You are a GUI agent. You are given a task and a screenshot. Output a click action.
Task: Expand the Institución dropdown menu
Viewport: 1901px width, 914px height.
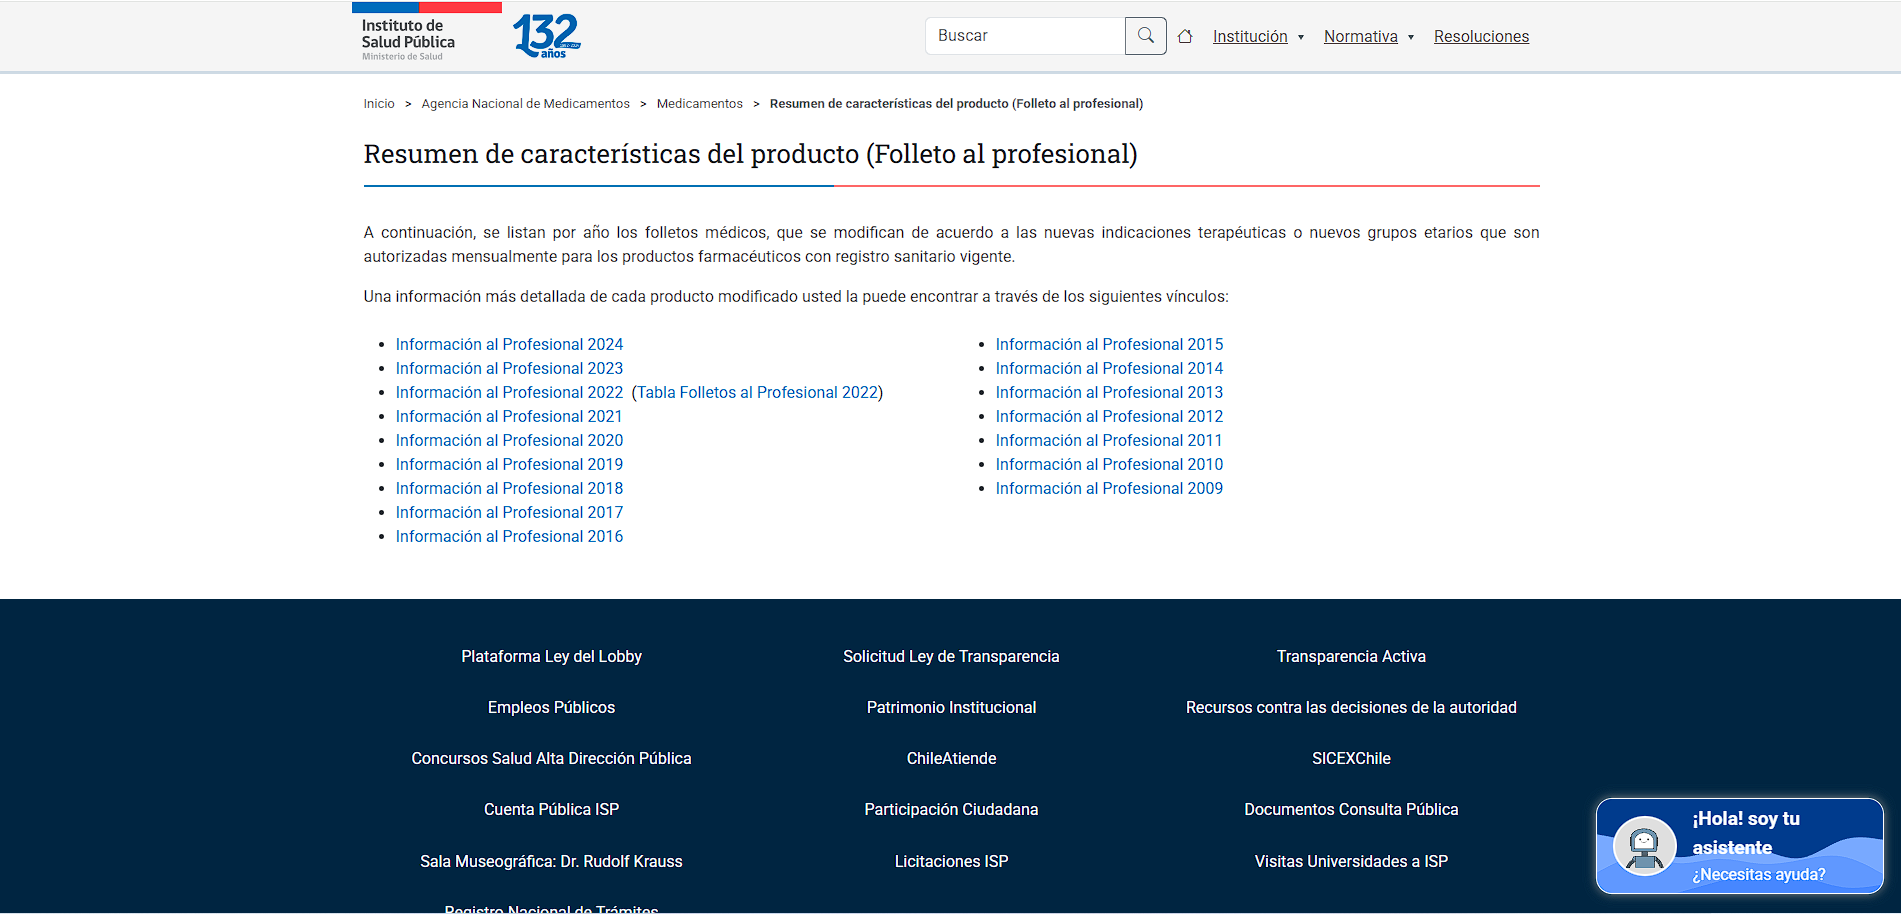click(x=1257, y=37)
